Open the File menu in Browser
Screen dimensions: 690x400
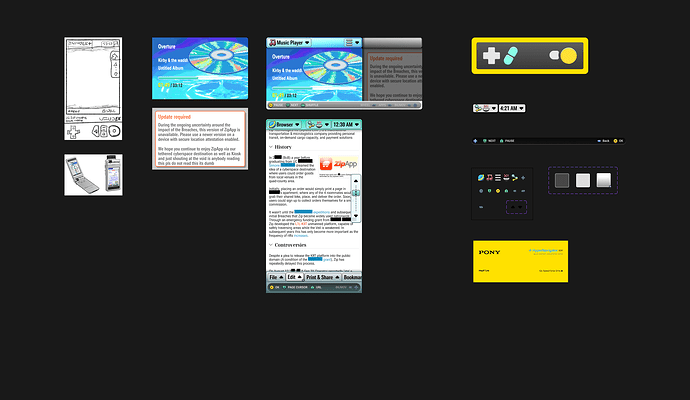click(276, 277)
